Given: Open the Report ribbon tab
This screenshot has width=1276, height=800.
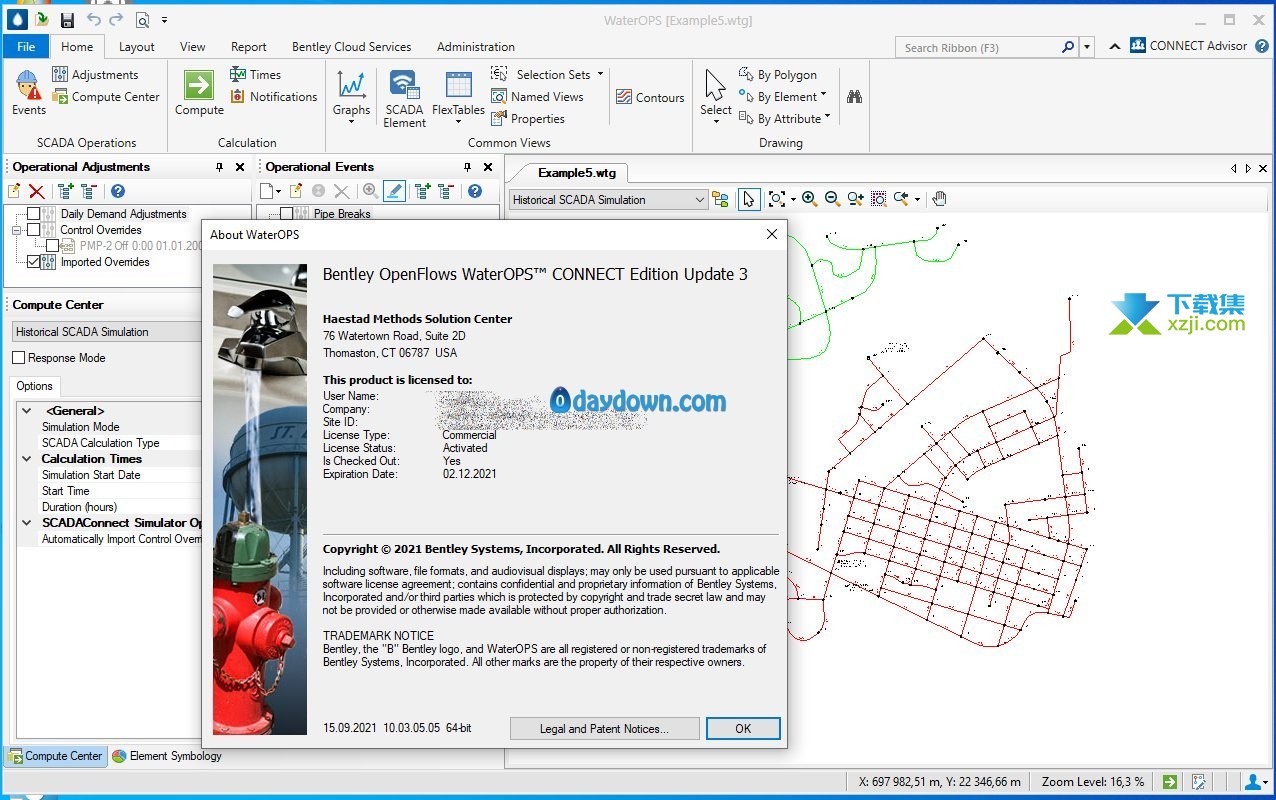Looking at the screenshot, I should (248, 47).
